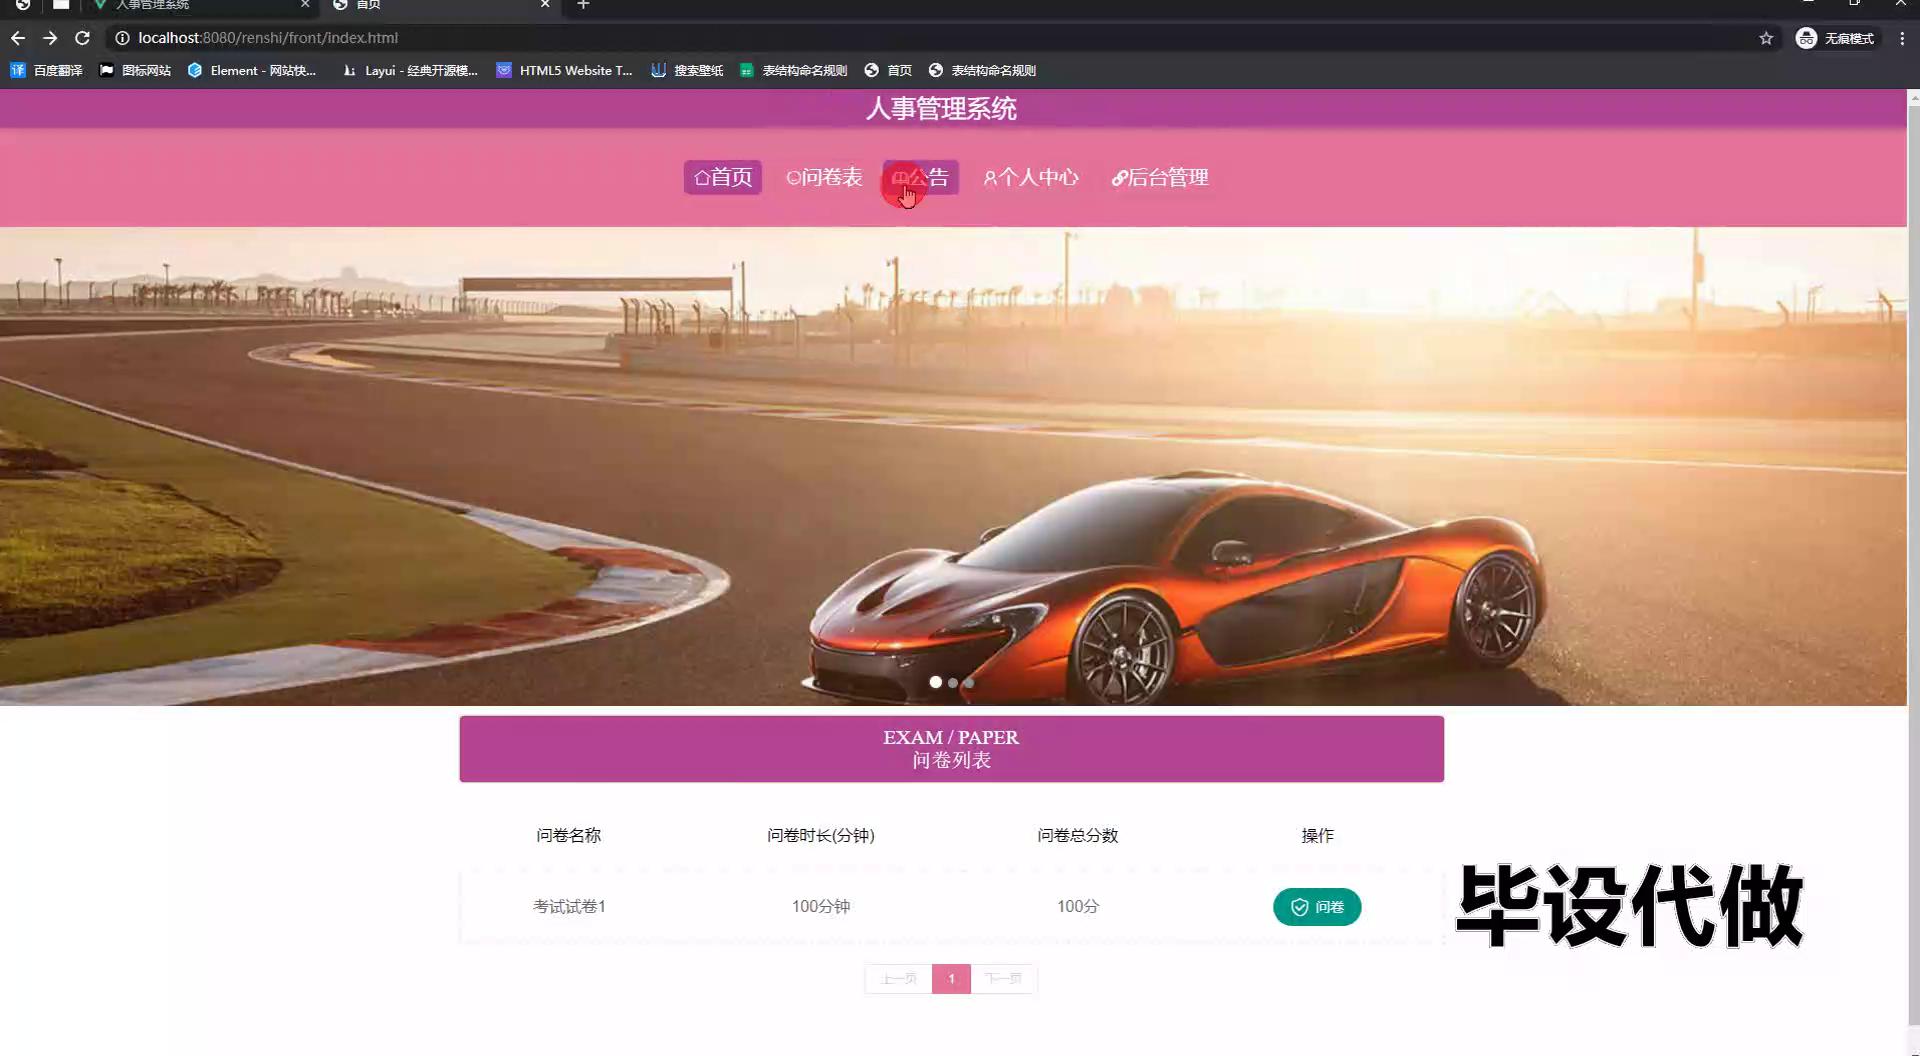Click the browser forward arrow

[x=50, y=38]
